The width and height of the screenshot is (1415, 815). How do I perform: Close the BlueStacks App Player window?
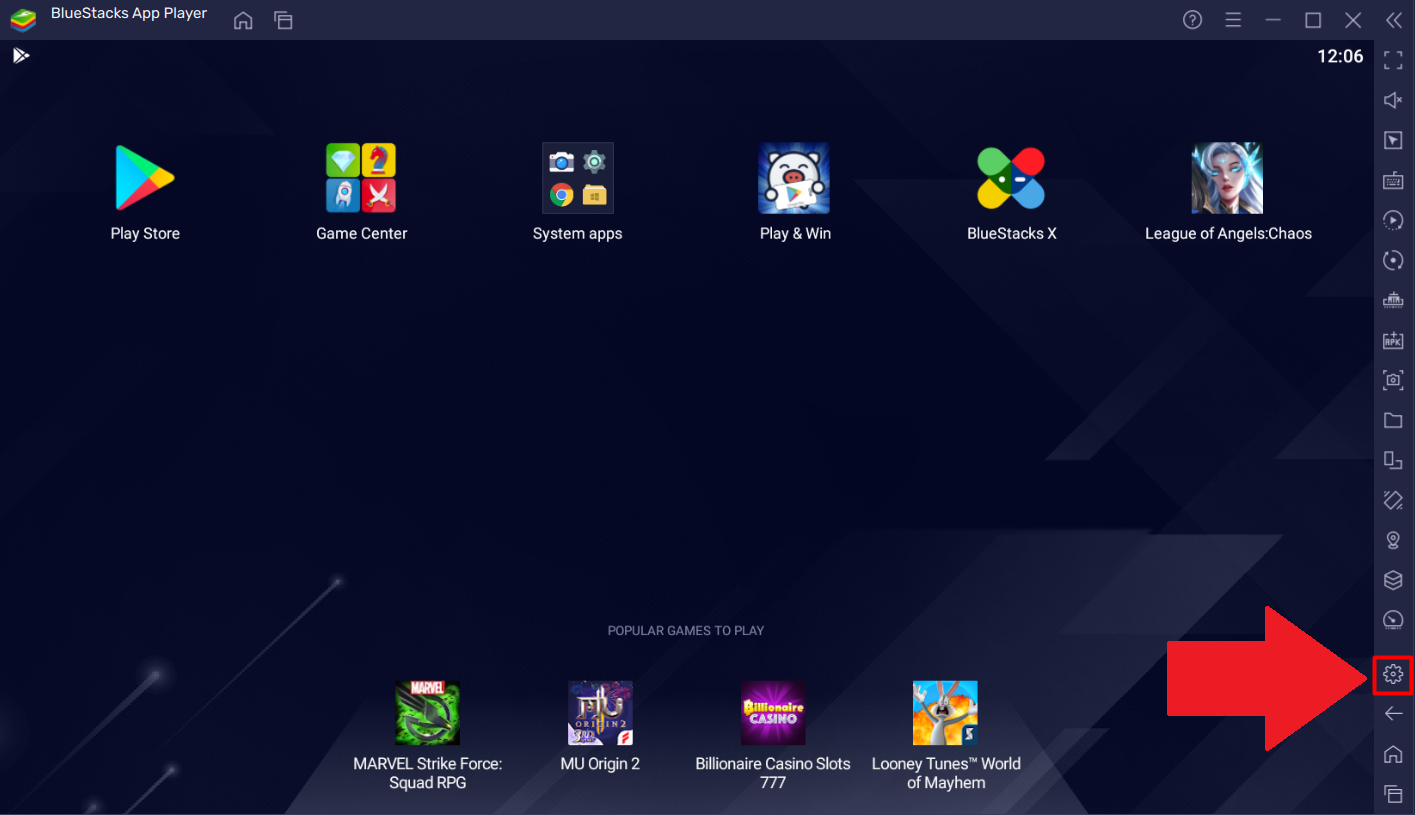[1353, 20]
